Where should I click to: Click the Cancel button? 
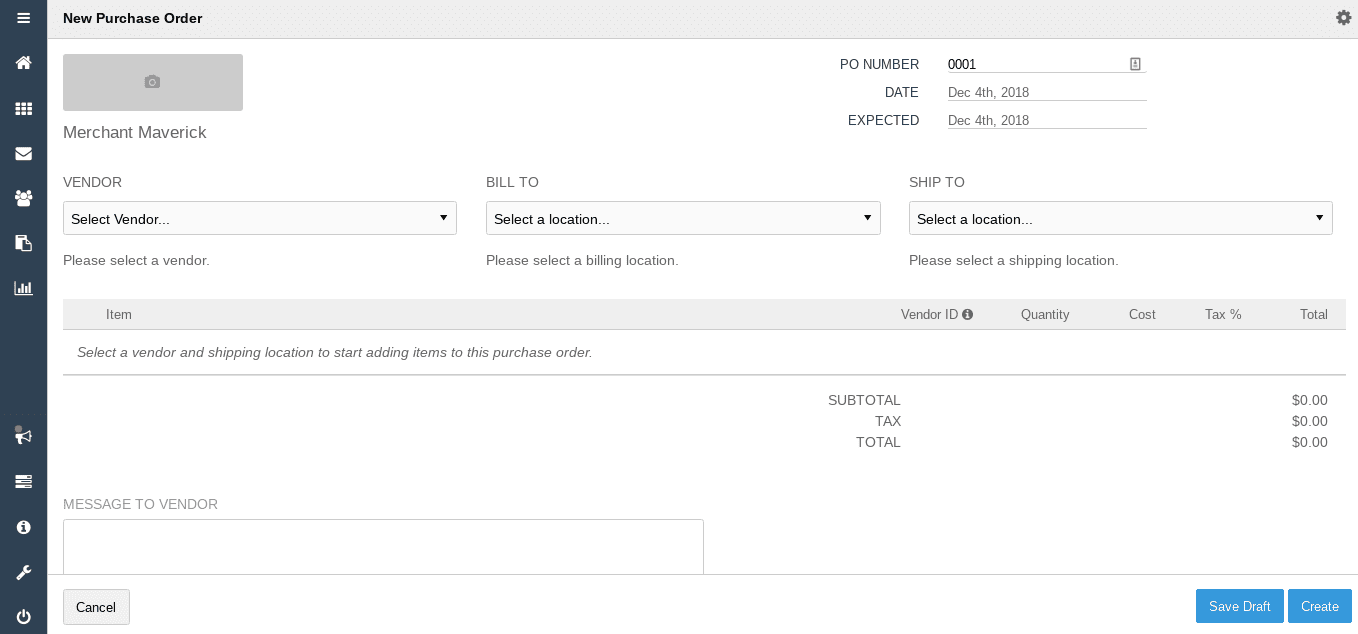point(96,607)
